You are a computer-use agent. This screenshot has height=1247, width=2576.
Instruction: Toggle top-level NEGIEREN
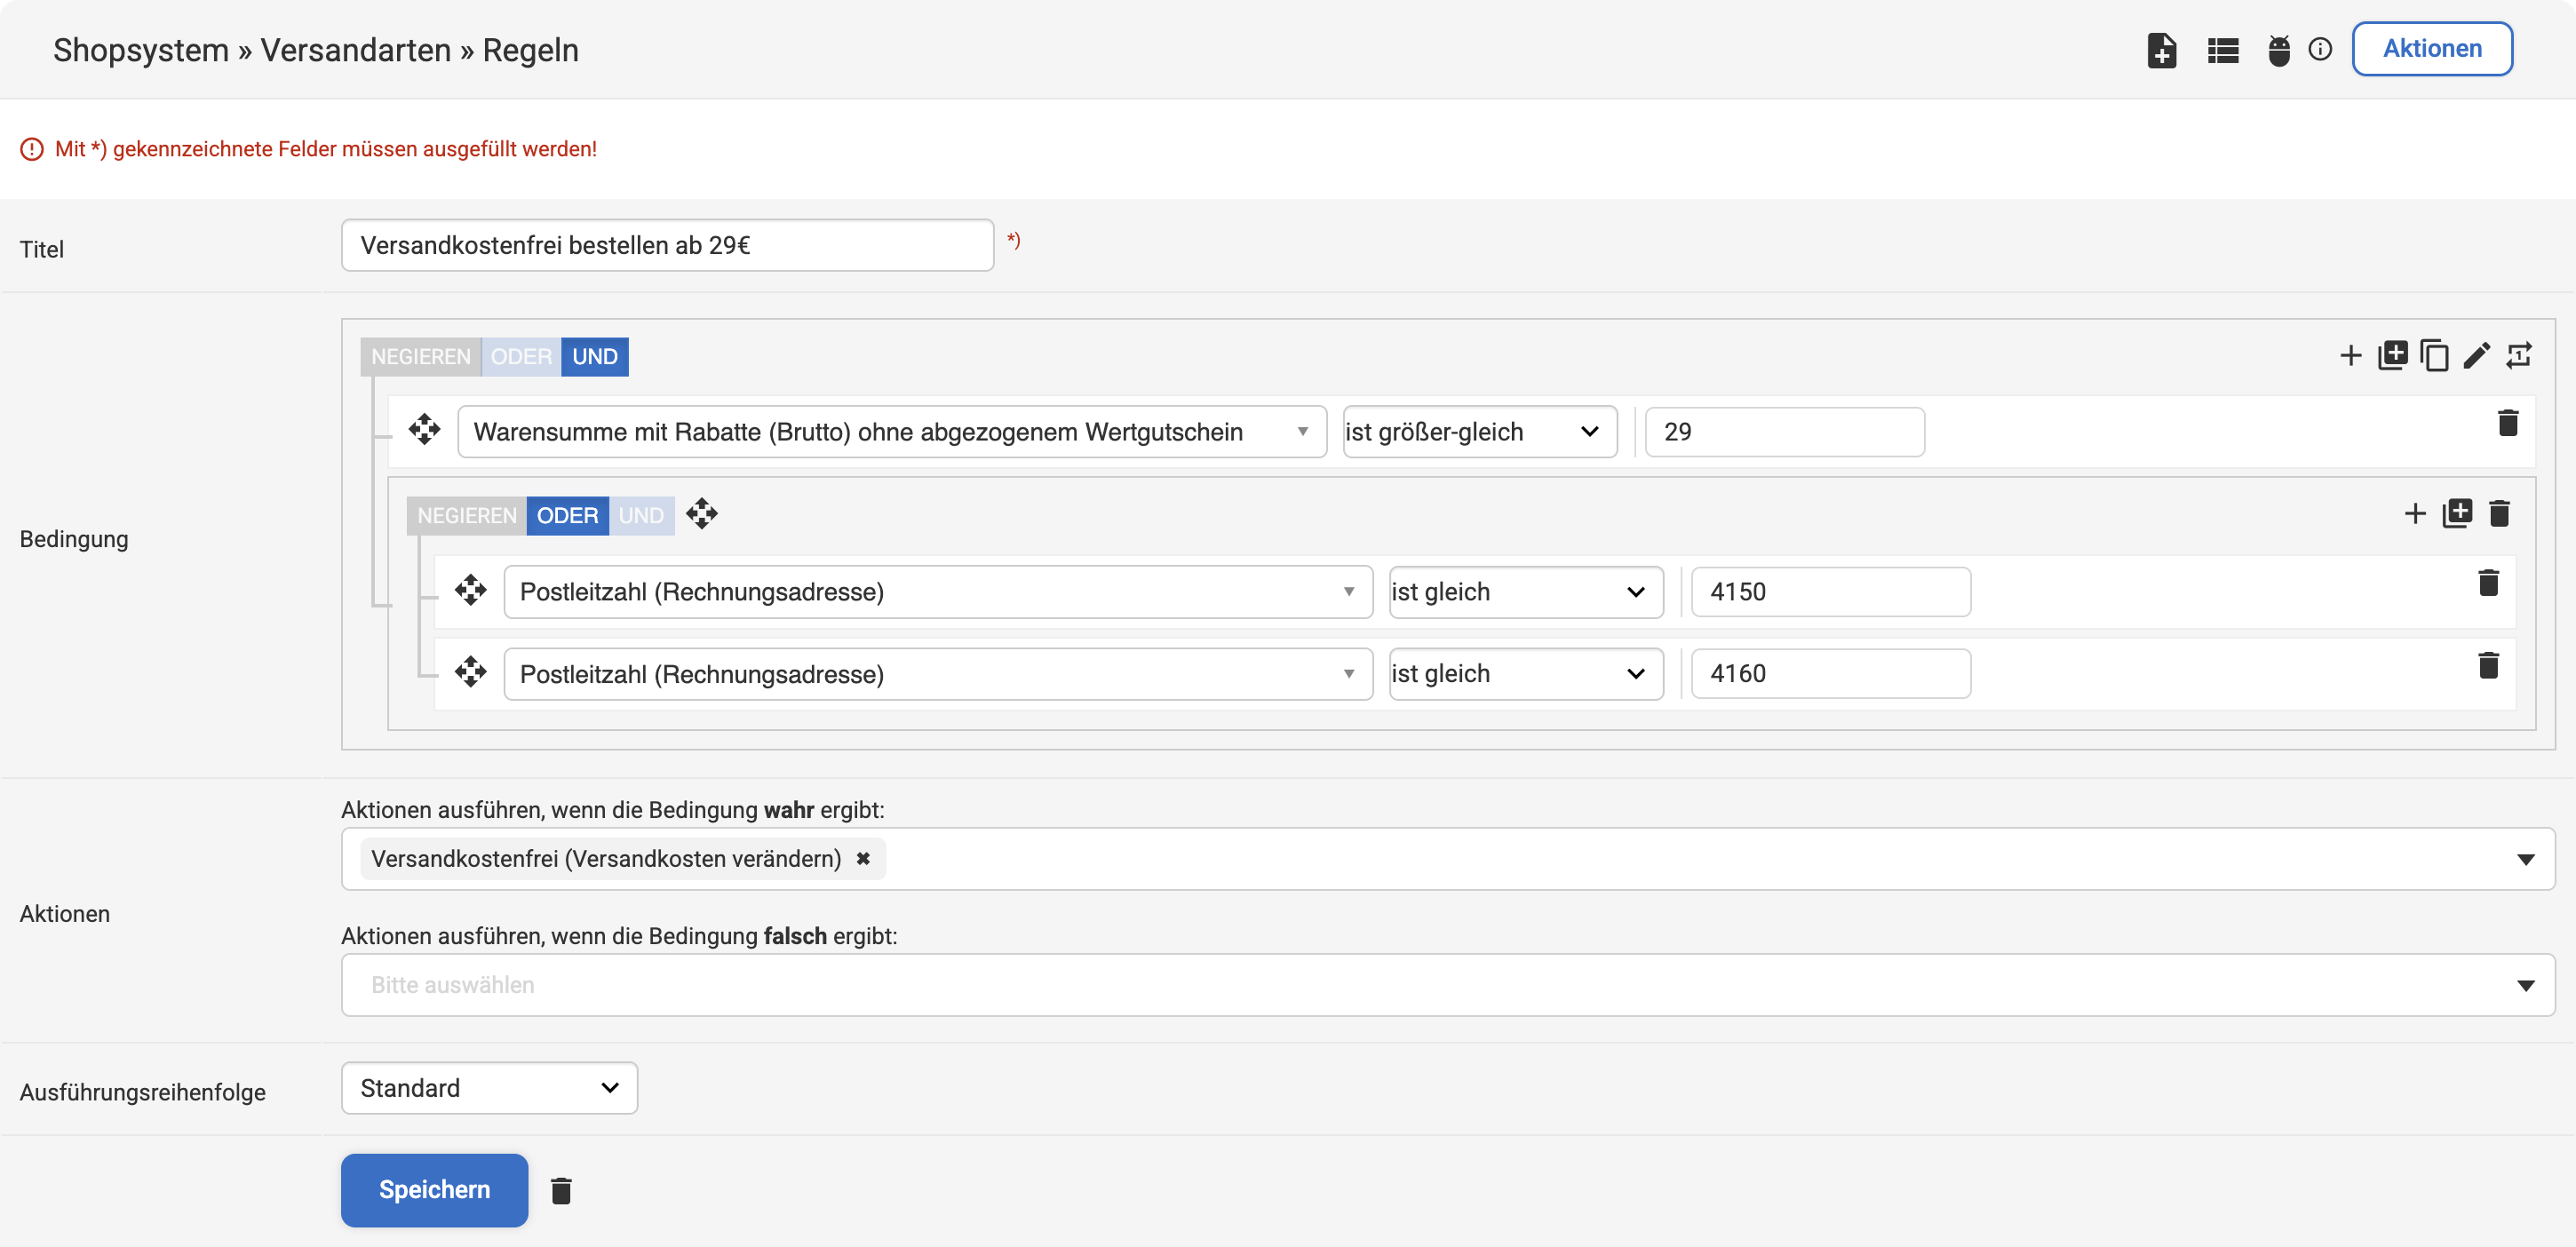(420, 357)
